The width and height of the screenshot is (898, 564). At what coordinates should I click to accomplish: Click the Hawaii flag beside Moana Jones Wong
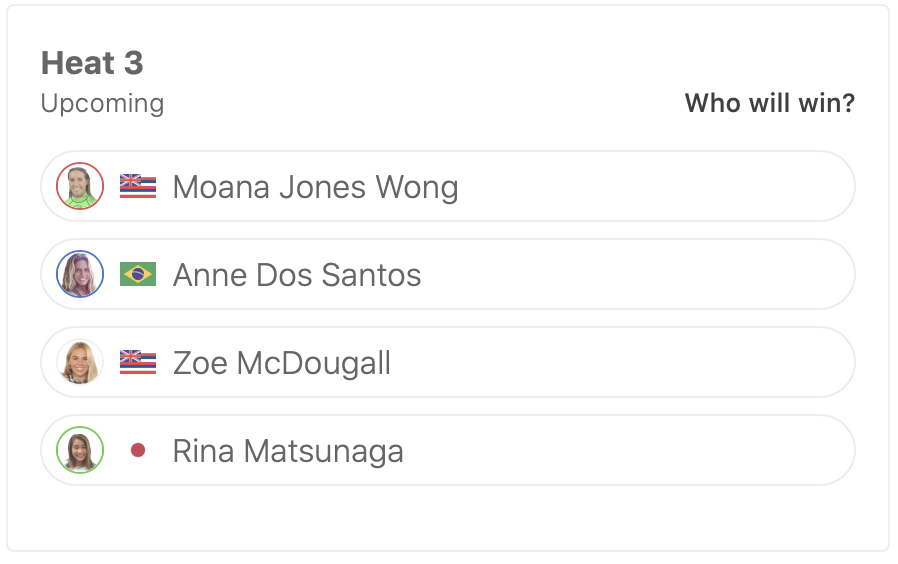tap(138, 187)
